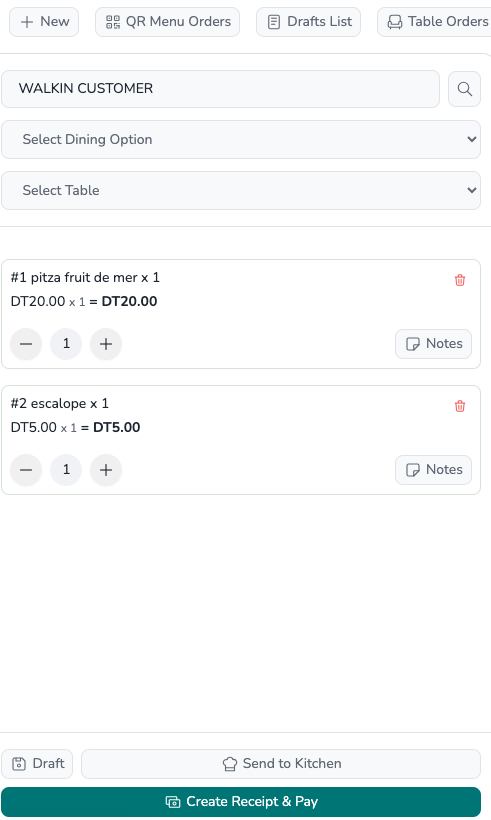Viewport: 491px width, 820px height.
Task: Click Create Receipt & Pay
Action: tap(241, 802)
